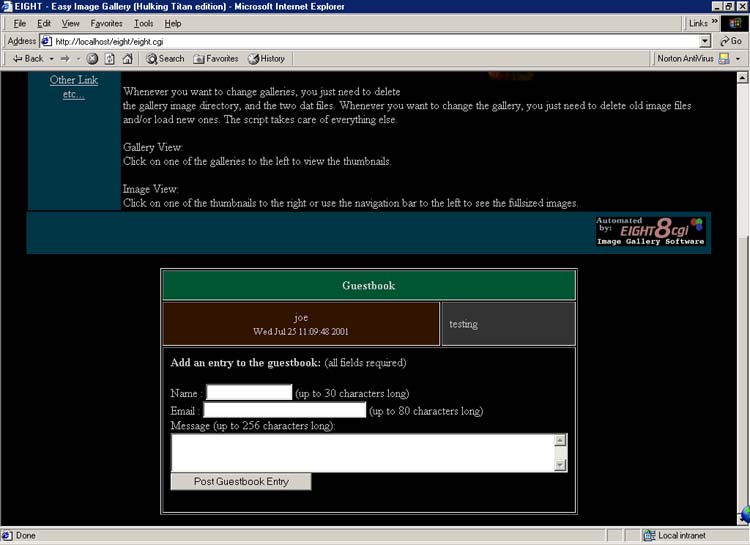
Task: Open the Norton AntiVirus dropdown arrow
Action: [x=738, y=59]
